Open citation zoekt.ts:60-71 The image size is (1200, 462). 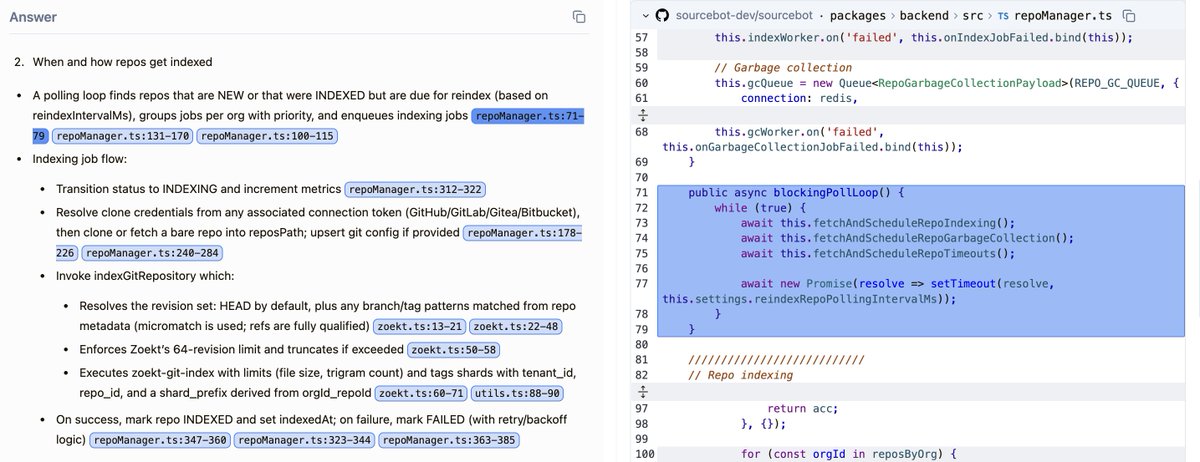(421, 394)
